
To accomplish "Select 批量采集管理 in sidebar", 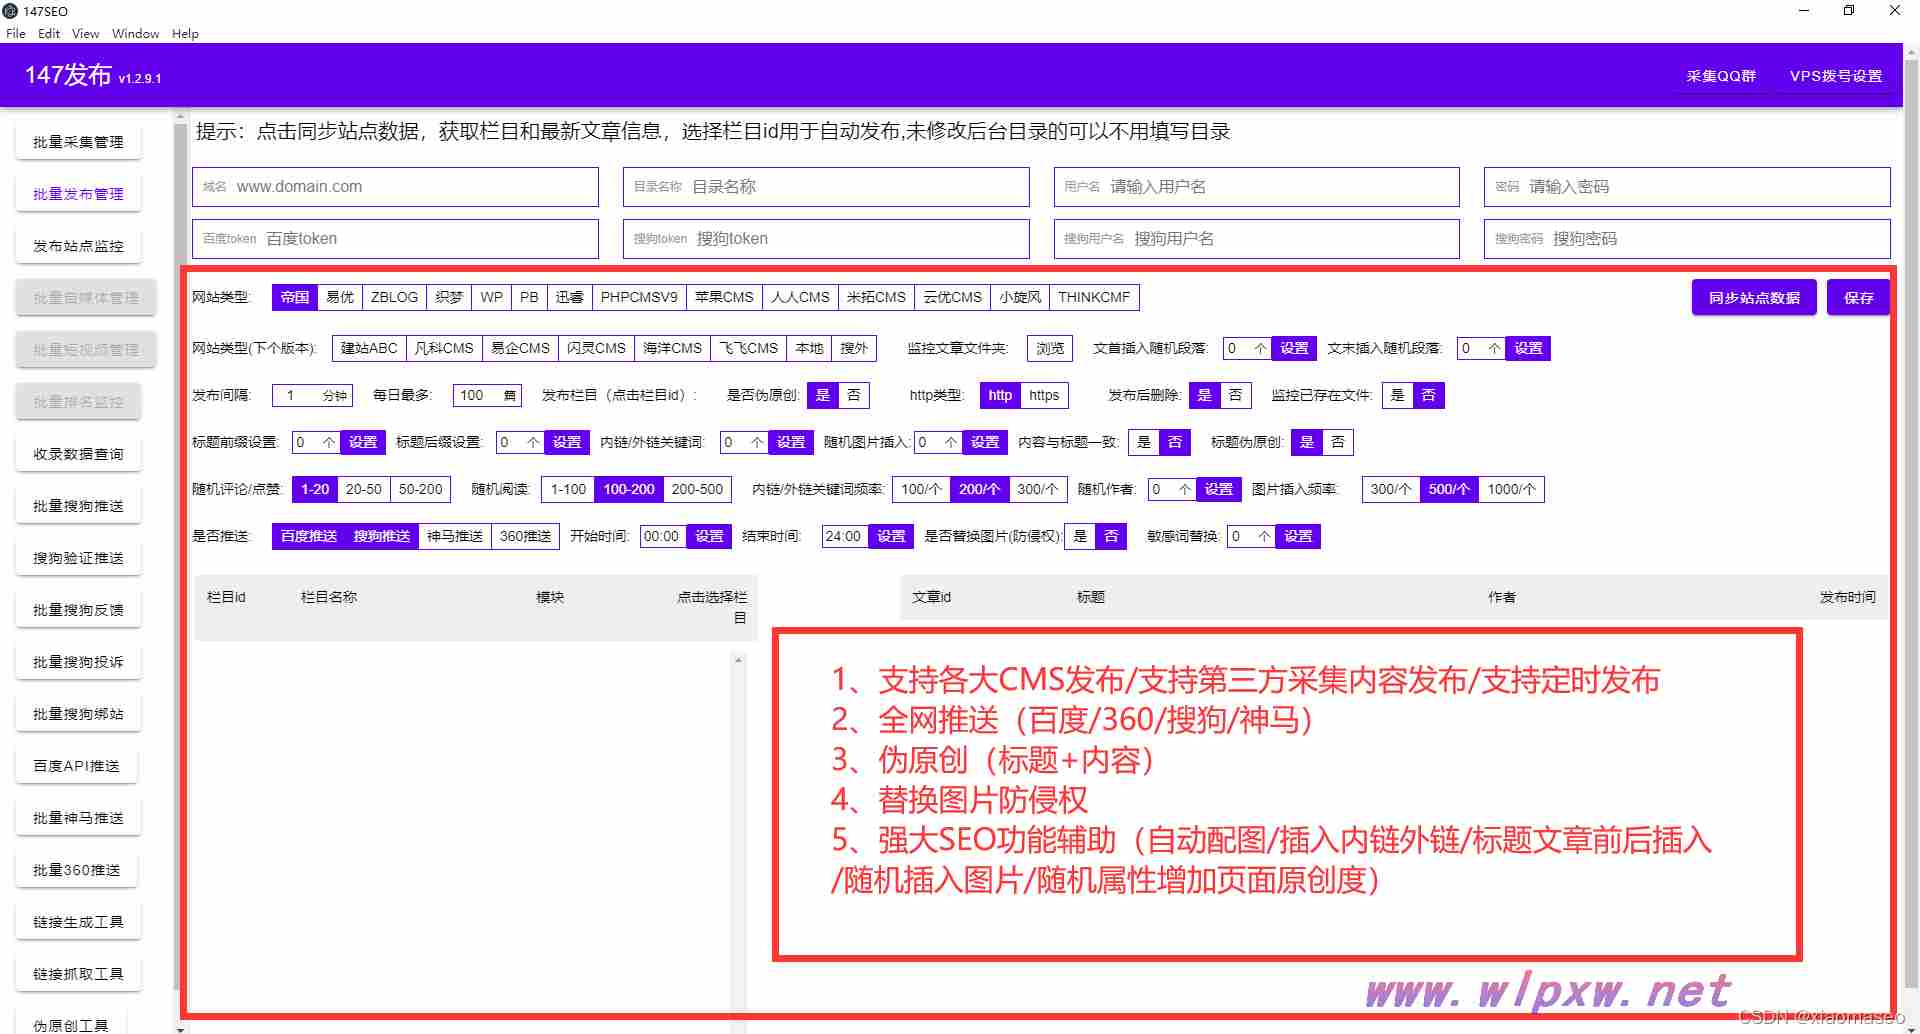I will (x=78, y=142).
